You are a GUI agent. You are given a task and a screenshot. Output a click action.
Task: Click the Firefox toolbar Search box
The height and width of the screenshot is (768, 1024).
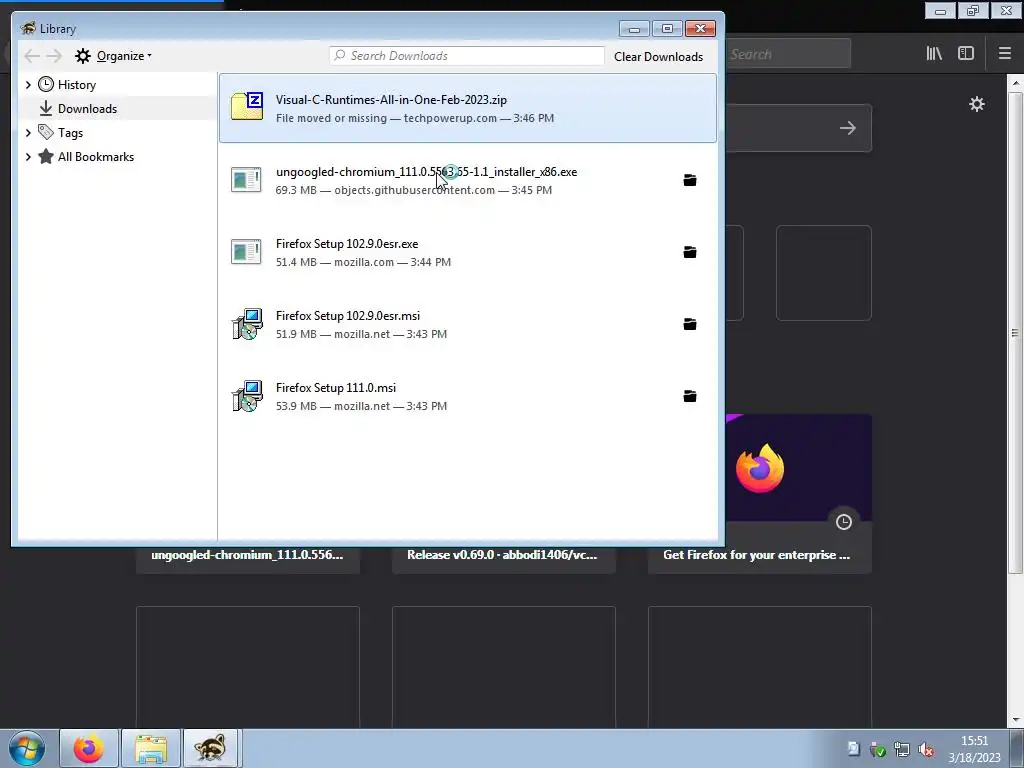coord(788,54)
